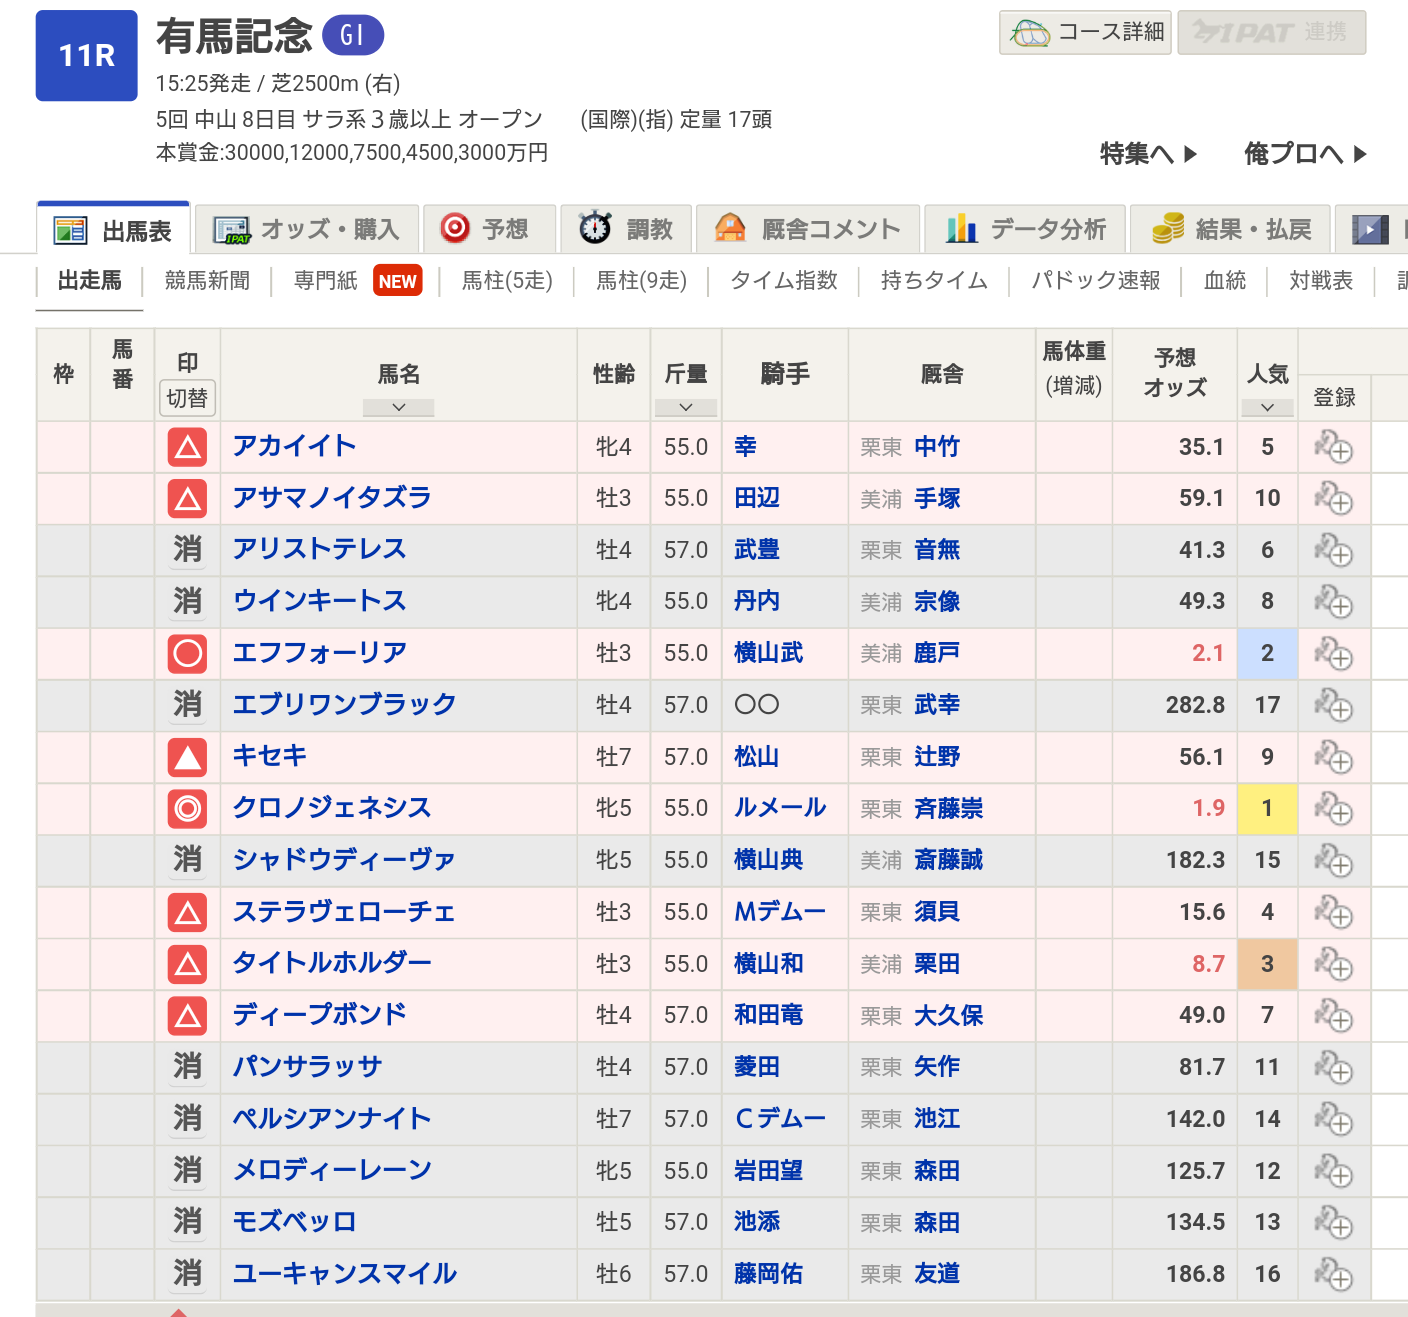Click the yellow popularity rank 1 cell
The width and height of the screenshot is (1408, 1317).
[1267, 808]
